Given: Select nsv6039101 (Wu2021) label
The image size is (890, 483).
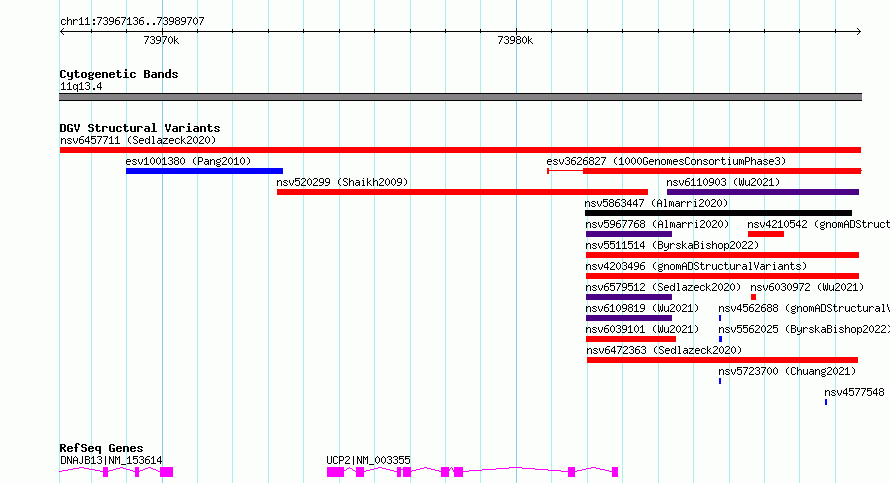Looking at the screenshot, I should click(x=642, y=329).
